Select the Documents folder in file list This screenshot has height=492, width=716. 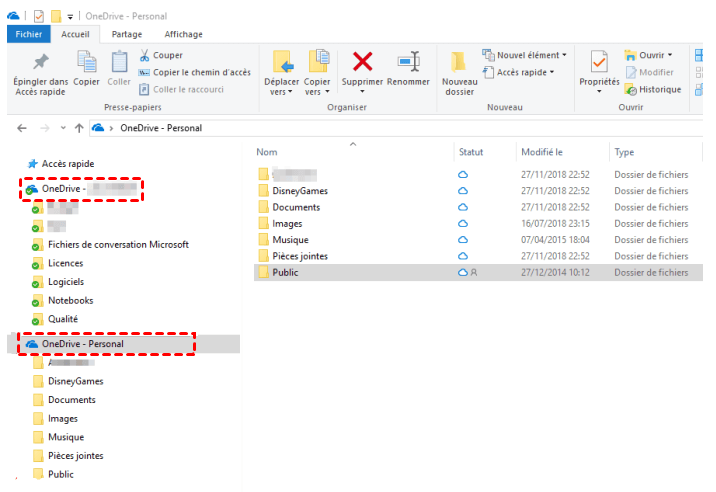pos(296,207)
